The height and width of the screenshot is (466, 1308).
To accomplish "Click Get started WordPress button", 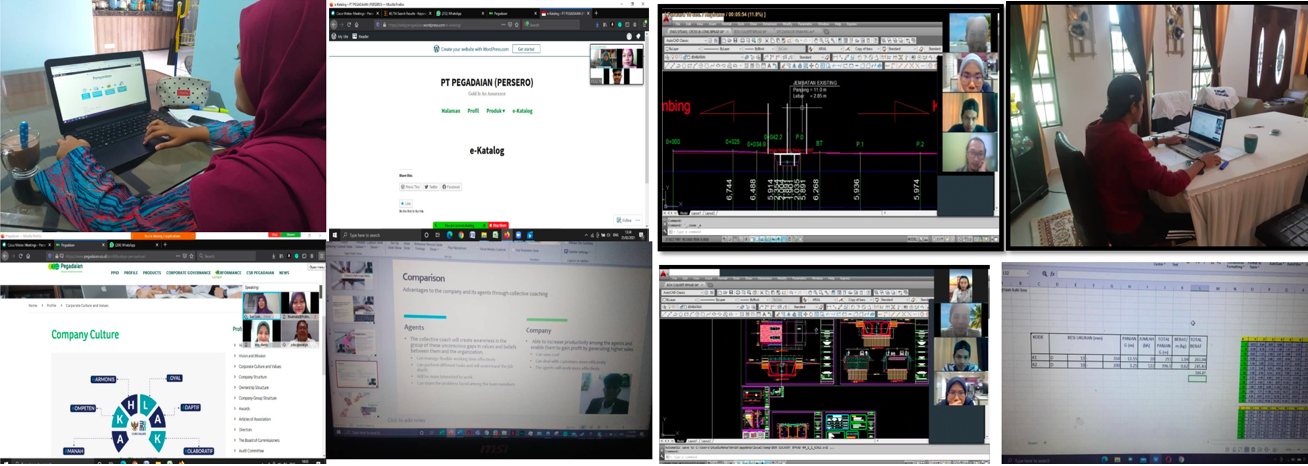I will 526,49.
